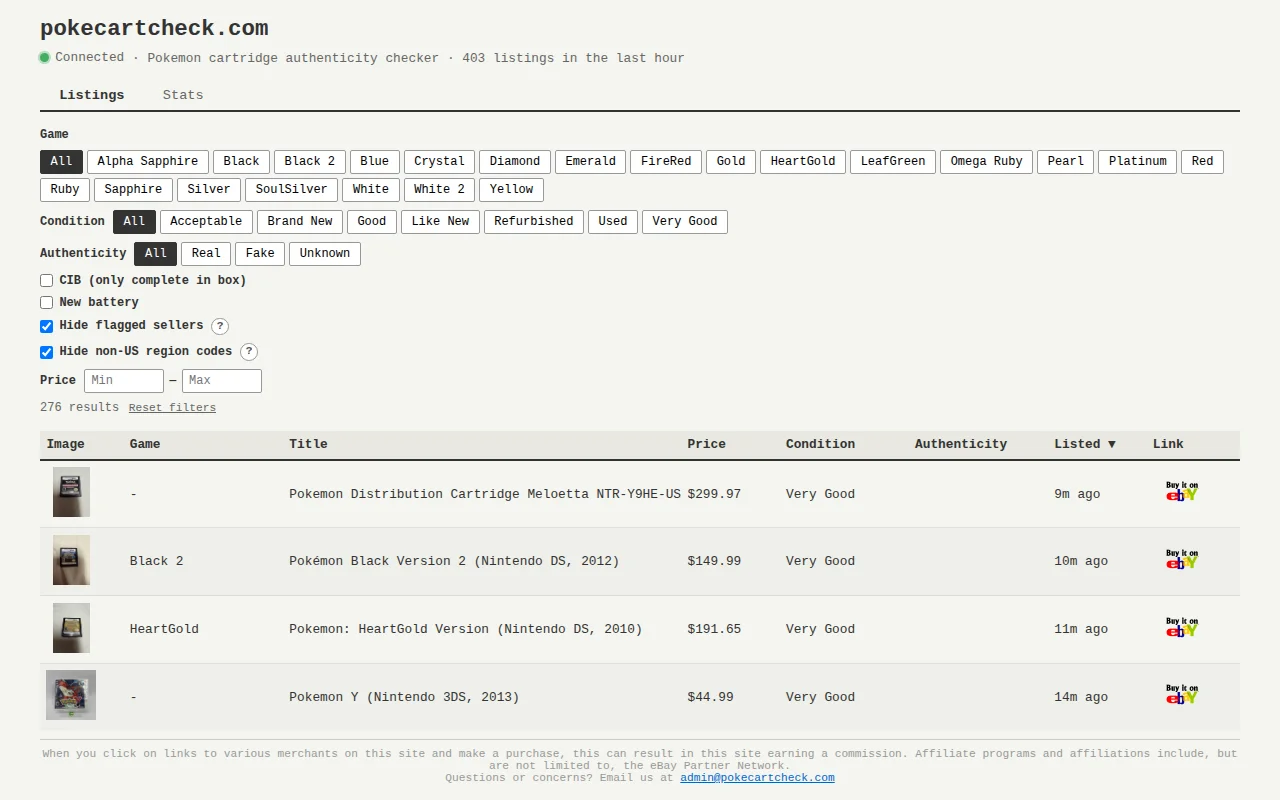The width and height of the screenshot is (1280, 800).
Task: Select the $299.97 price cell
Action: point(714,494)
